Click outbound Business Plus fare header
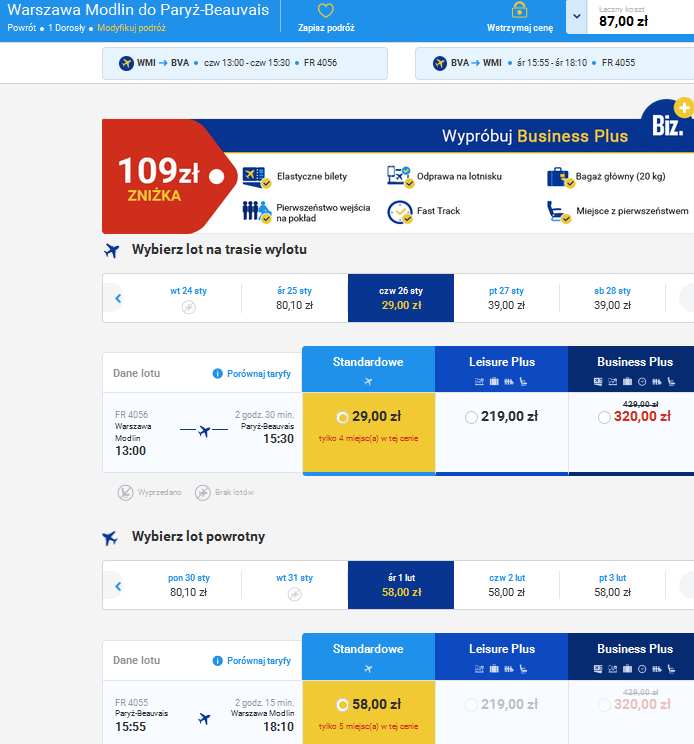Screen dimensions: 694x744 click(x=631, y=369)
